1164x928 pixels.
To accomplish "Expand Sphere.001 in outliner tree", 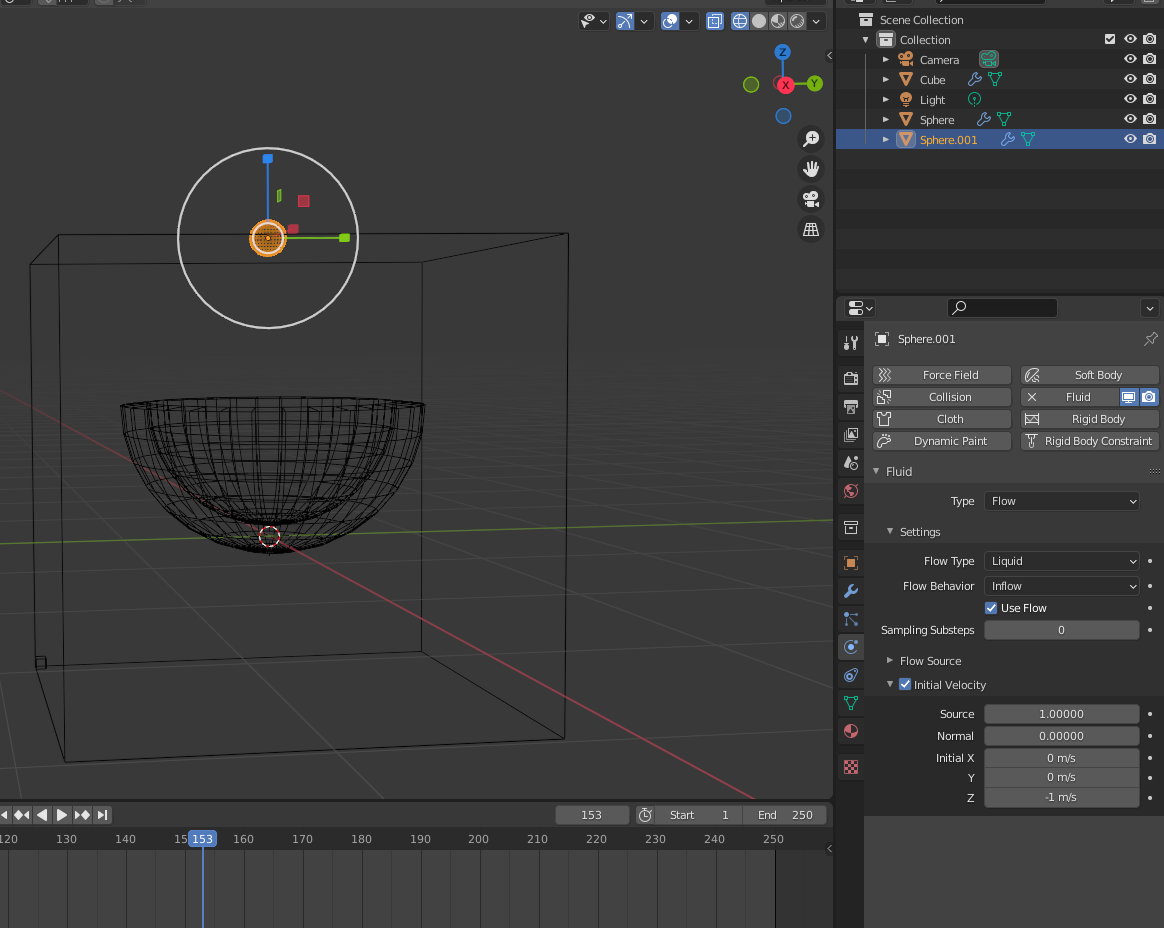I will click(885, 140).
